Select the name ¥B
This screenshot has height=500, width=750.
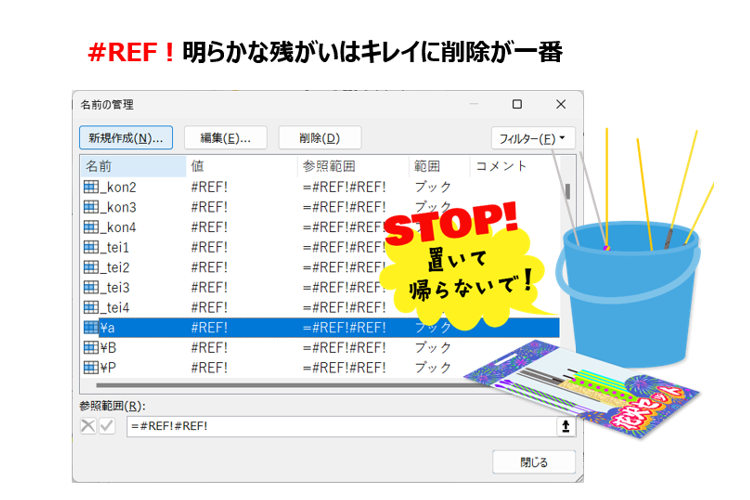[109, 348]
